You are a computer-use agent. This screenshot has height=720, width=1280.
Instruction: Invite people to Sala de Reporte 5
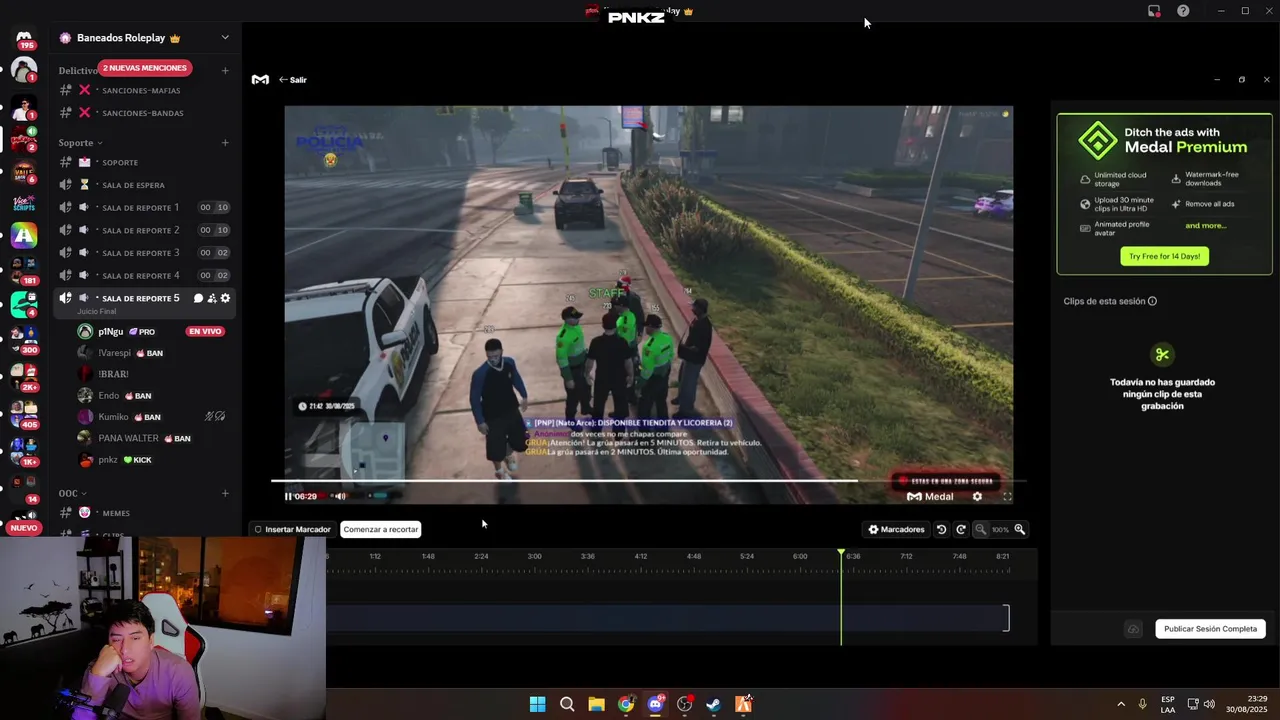[x=212, y=298]
